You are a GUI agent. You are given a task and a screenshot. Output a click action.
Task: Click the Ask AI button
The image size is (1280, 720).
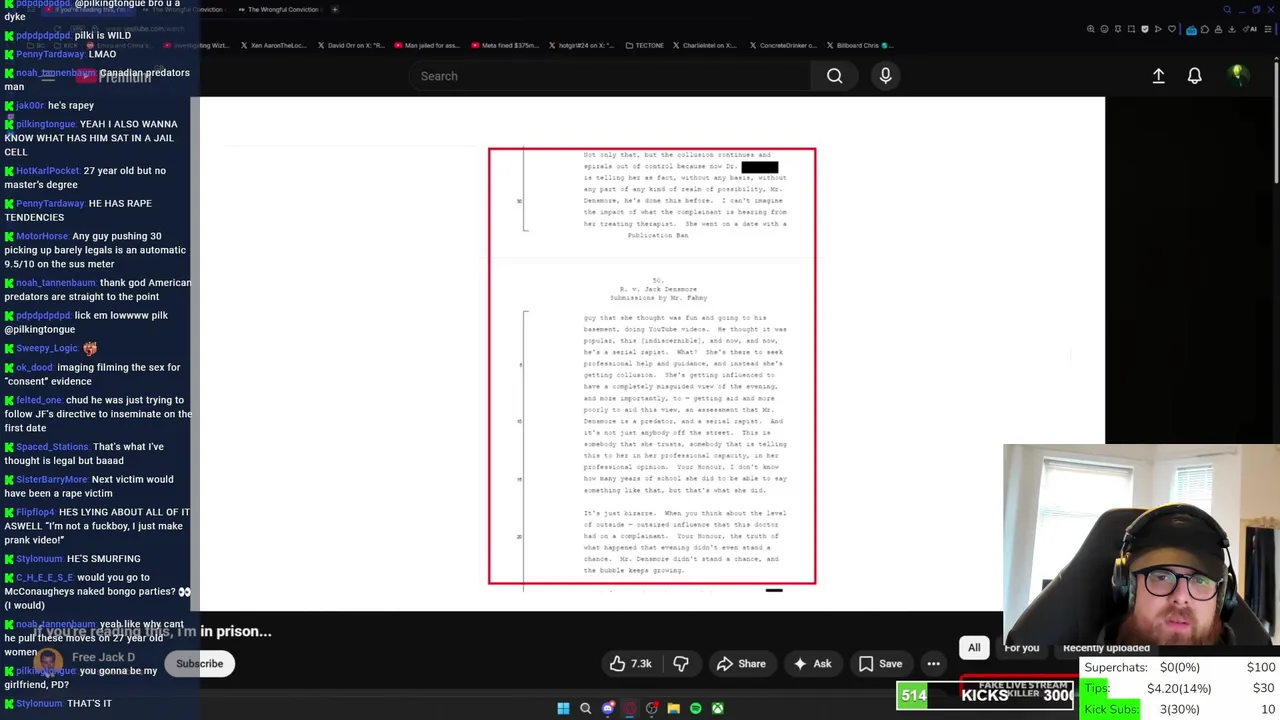[x=812, y=664]
